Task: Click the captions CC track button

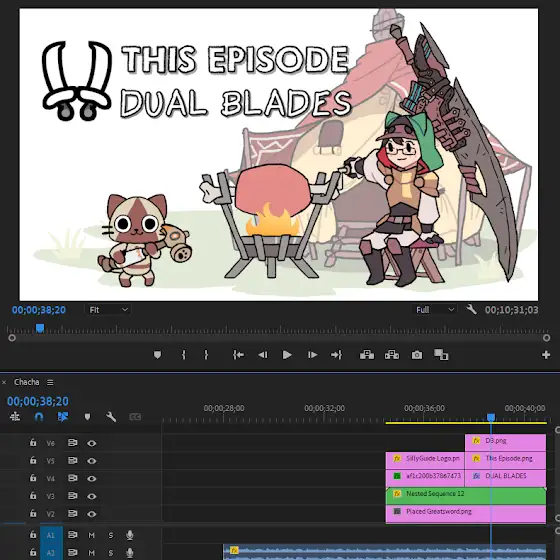Action: click(135, 417)
